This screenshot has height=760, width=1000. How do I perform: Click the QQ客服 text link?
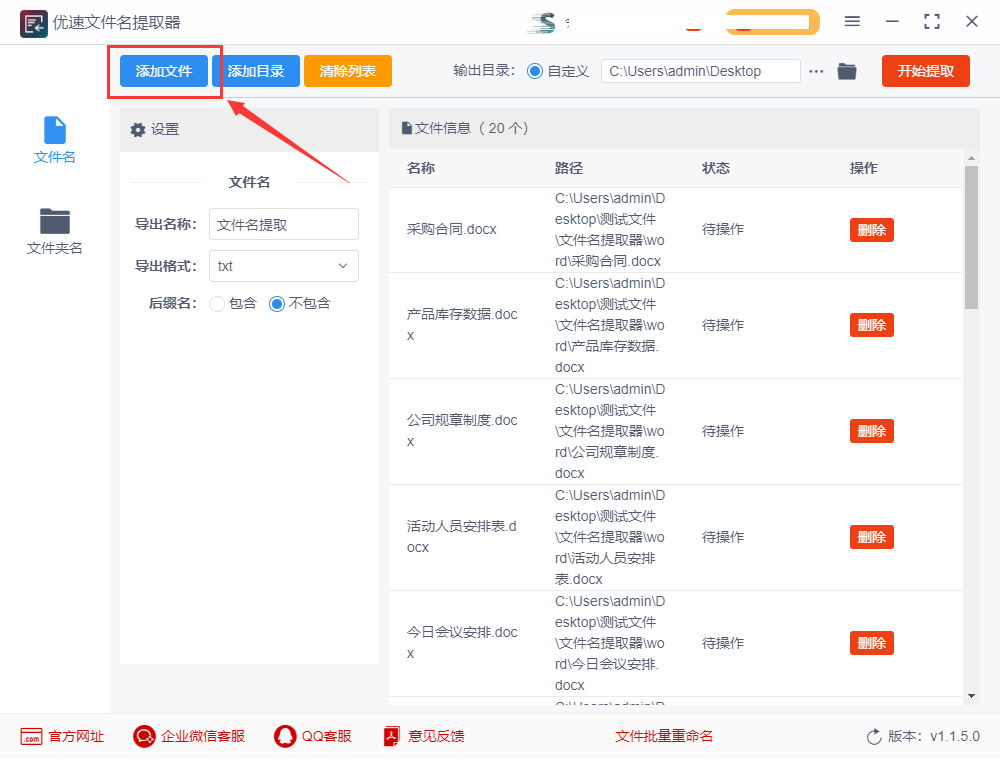[327, 736]
